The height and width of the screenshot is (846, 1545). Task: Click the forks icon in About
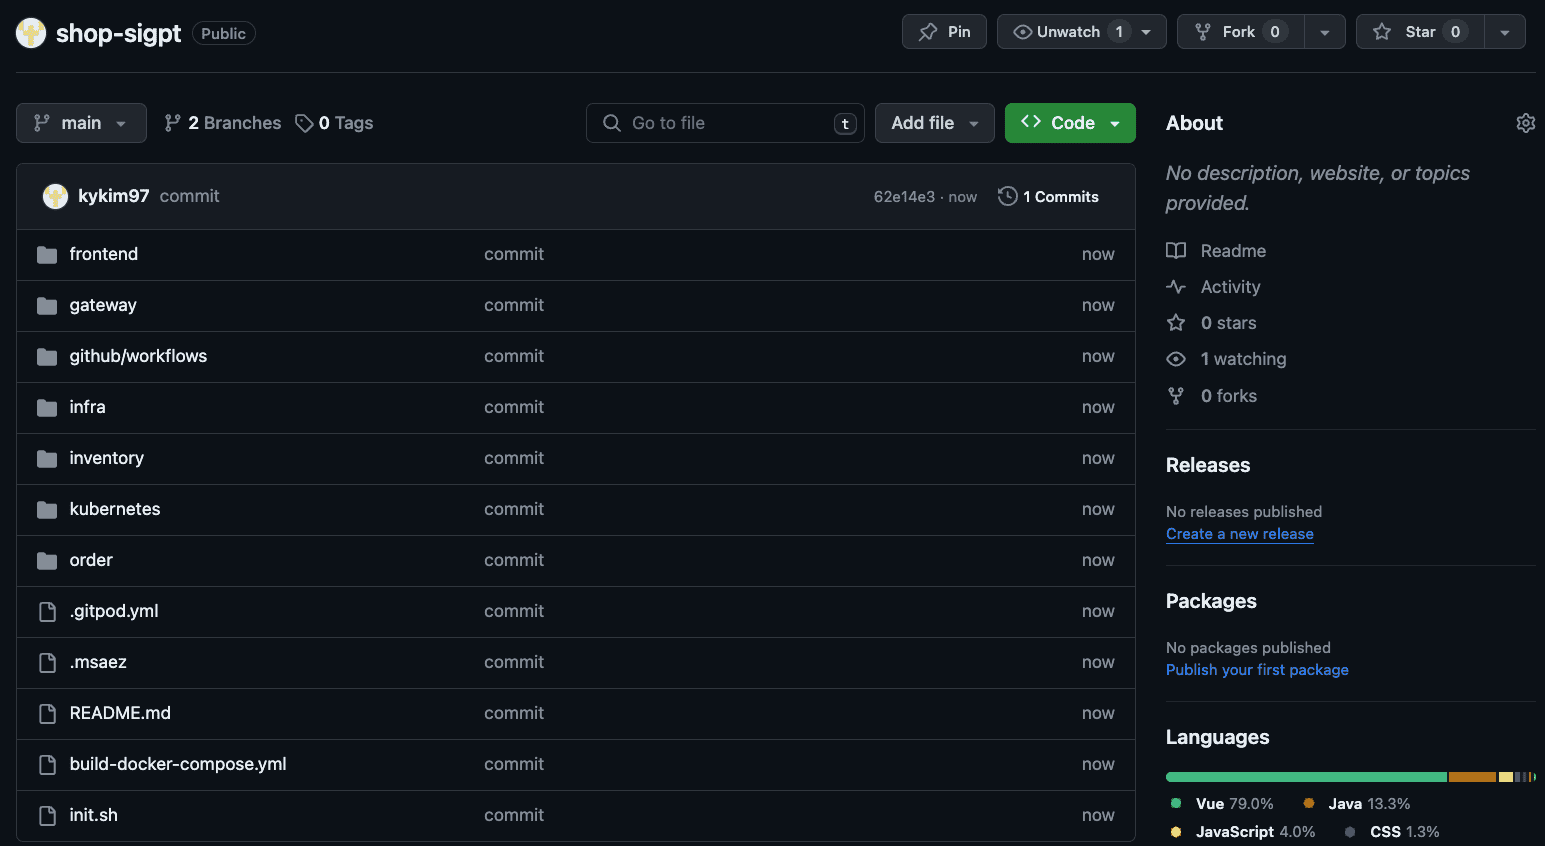coord(1176,396)
